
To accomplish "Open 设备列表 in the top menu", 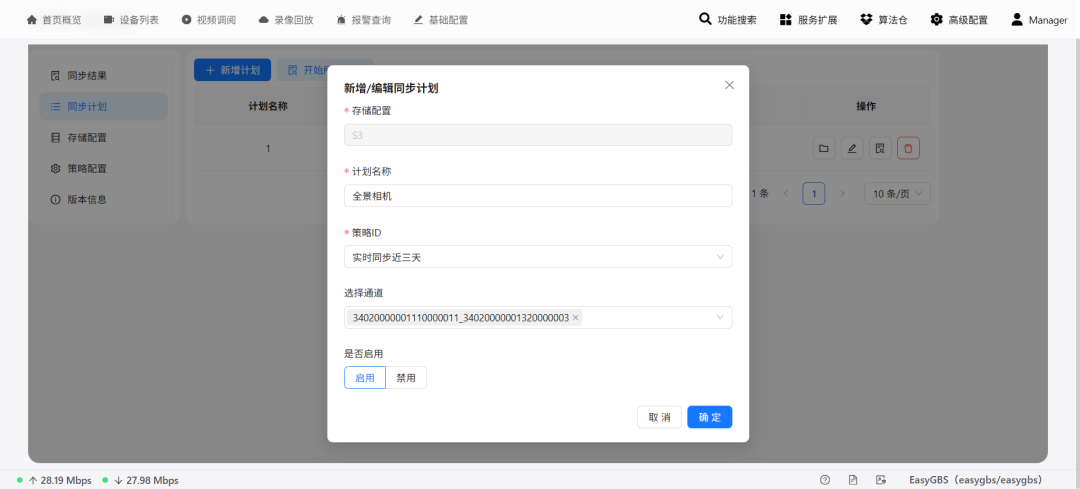I will click(139, 20).
